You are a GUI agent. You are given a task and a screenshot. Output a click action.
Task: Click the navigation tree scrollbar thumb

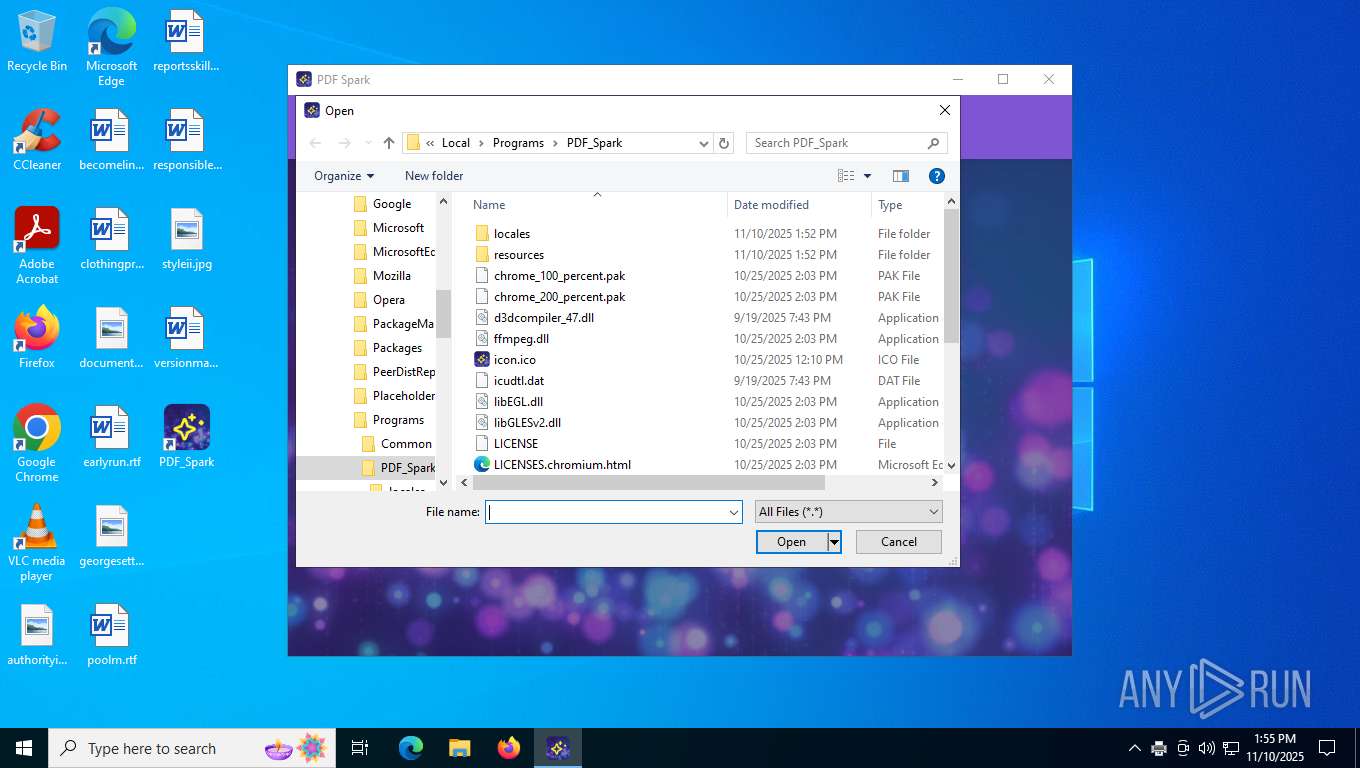444,314
